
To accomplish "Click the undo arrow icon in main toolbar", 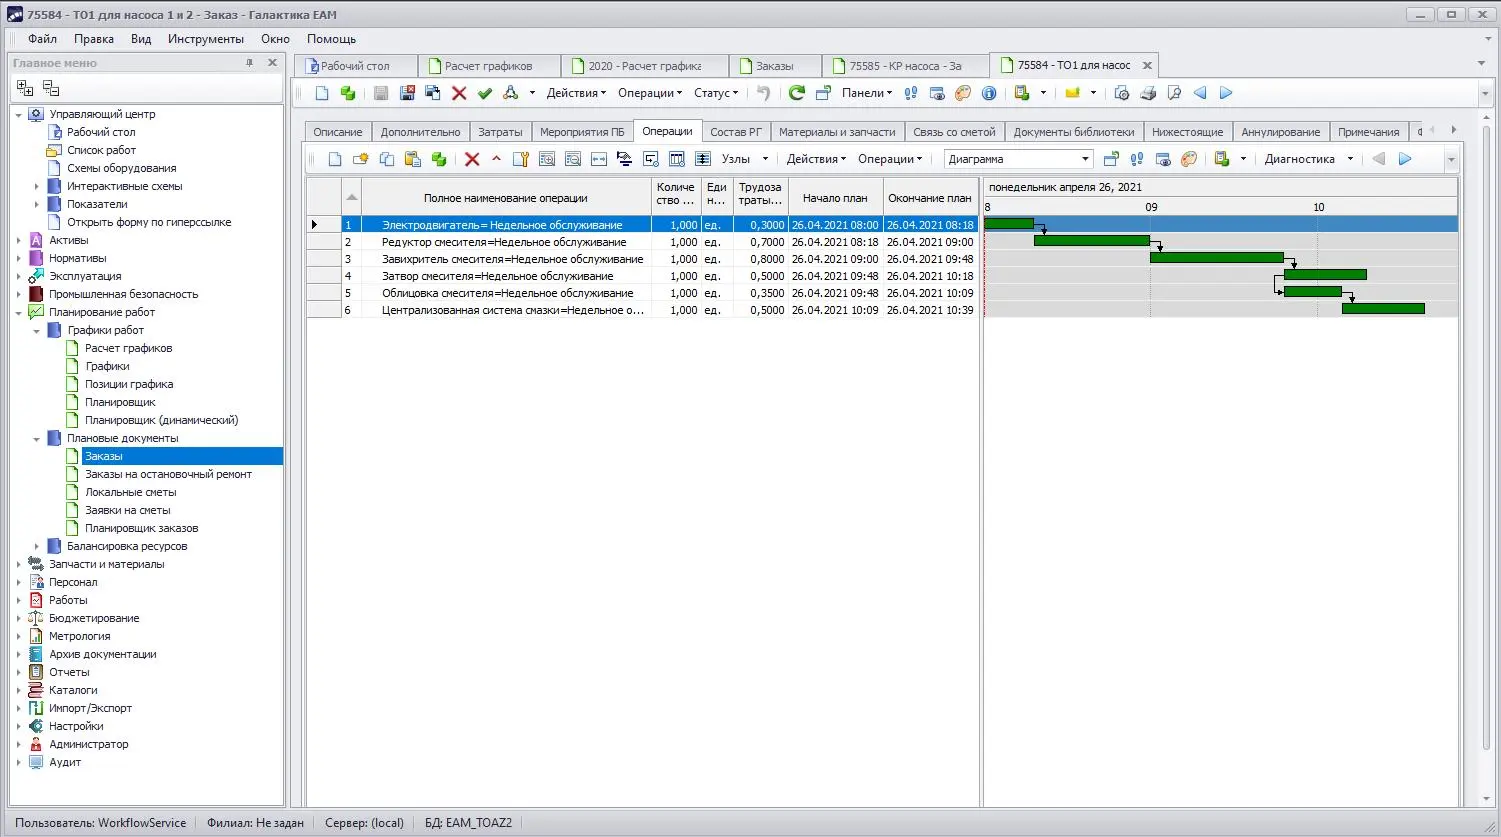I will [764, 93].
